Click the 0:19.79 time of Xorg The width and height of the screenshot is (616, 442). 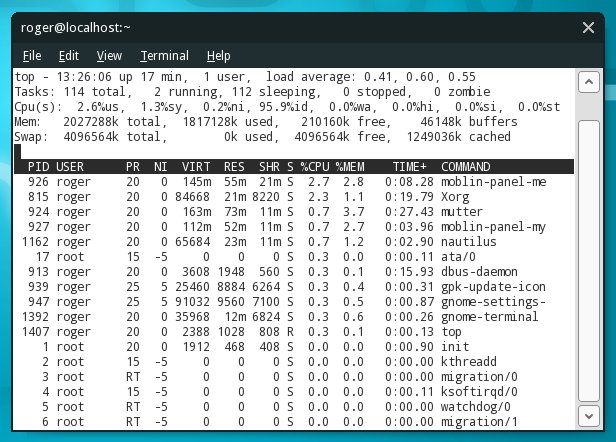409,197
